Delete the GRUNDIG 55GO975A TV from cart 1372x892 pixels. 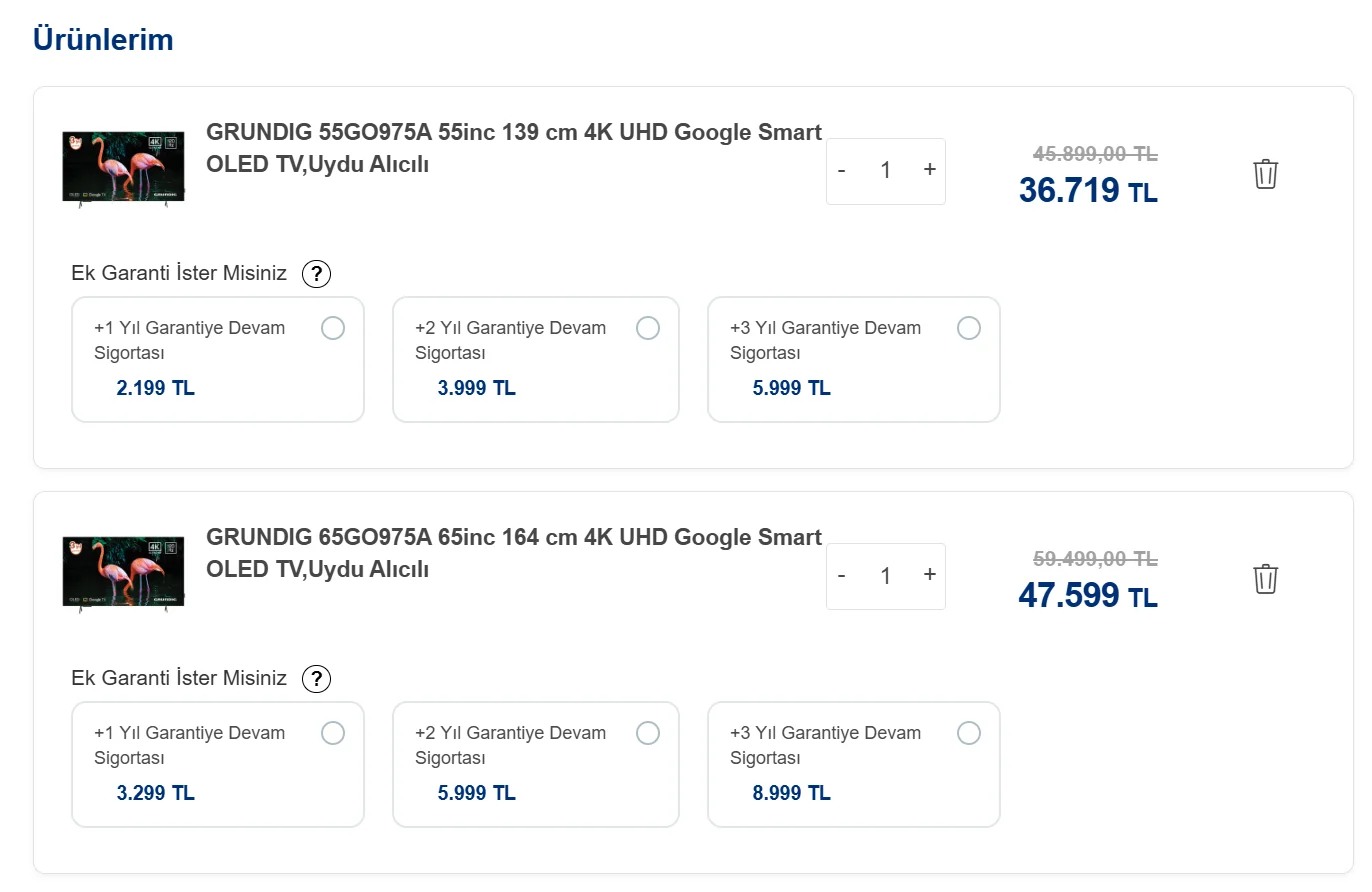1265,174
